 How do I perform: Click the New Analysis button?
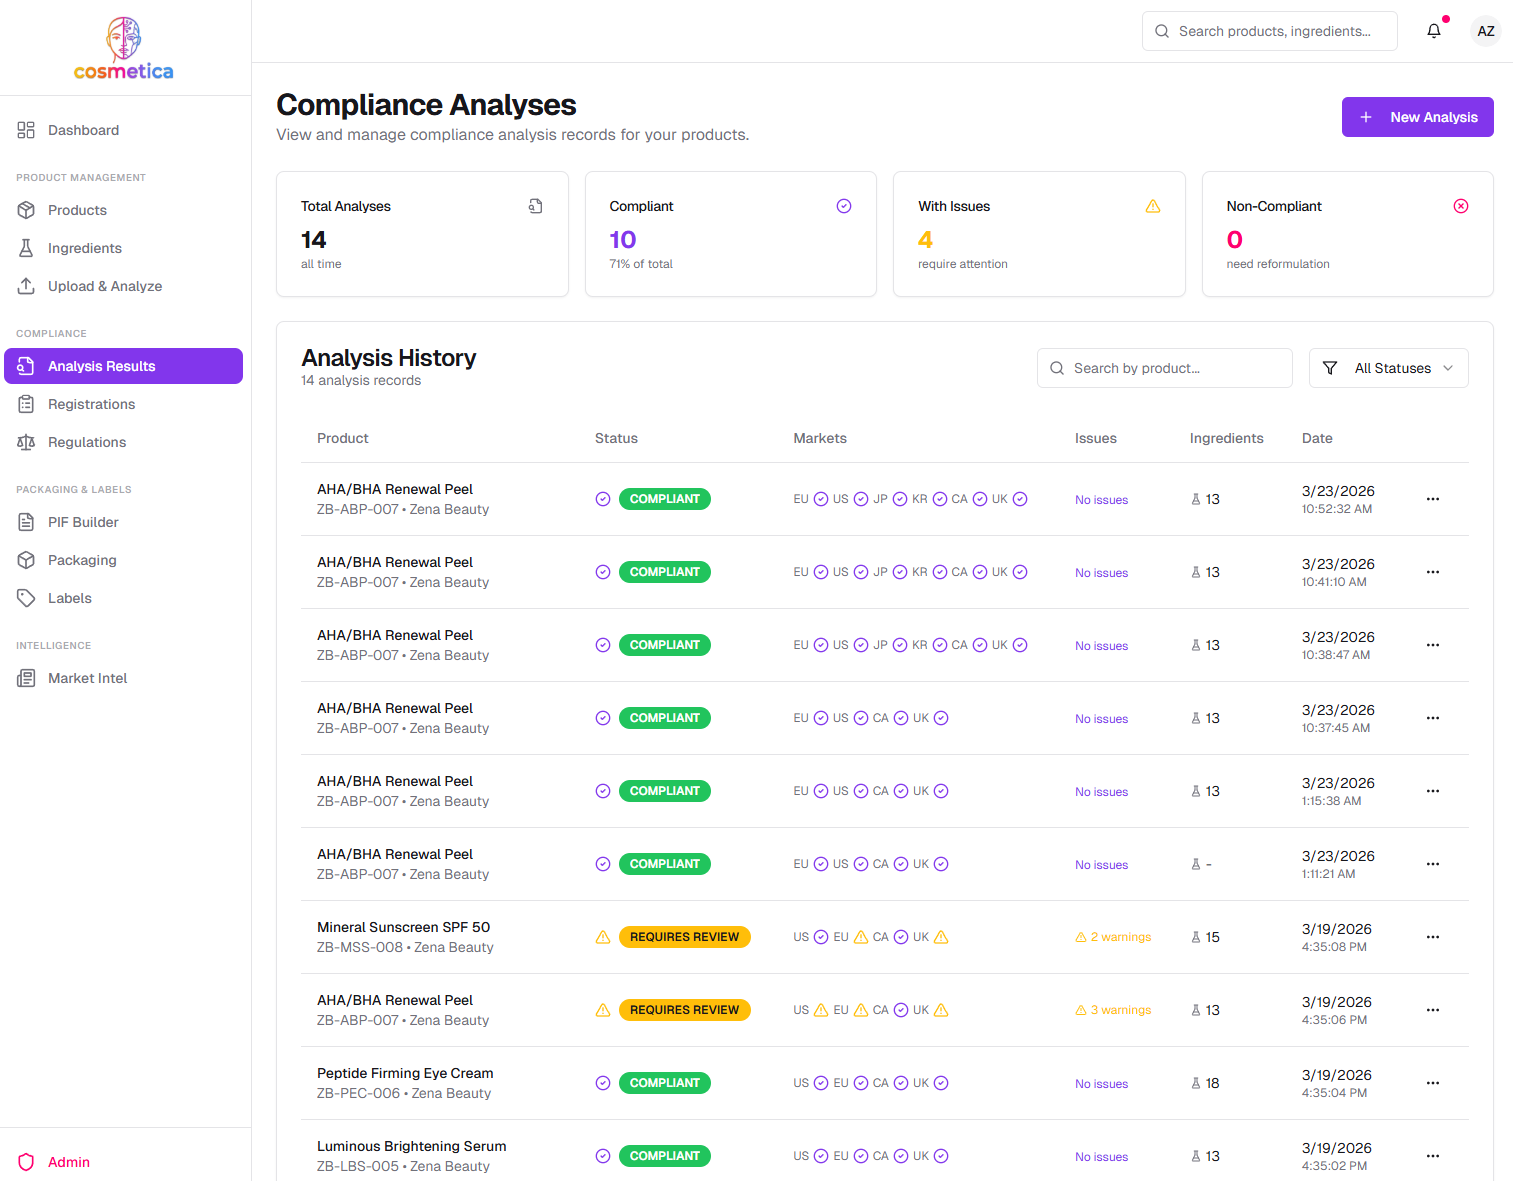(1417, 117)
